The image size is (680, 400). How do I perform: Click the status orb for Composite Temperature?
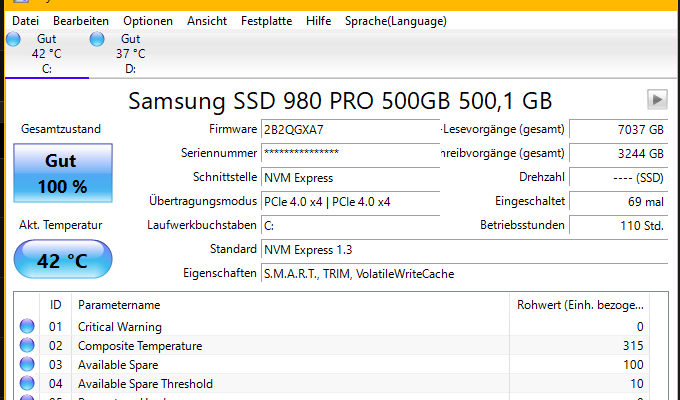click(27, 345)
